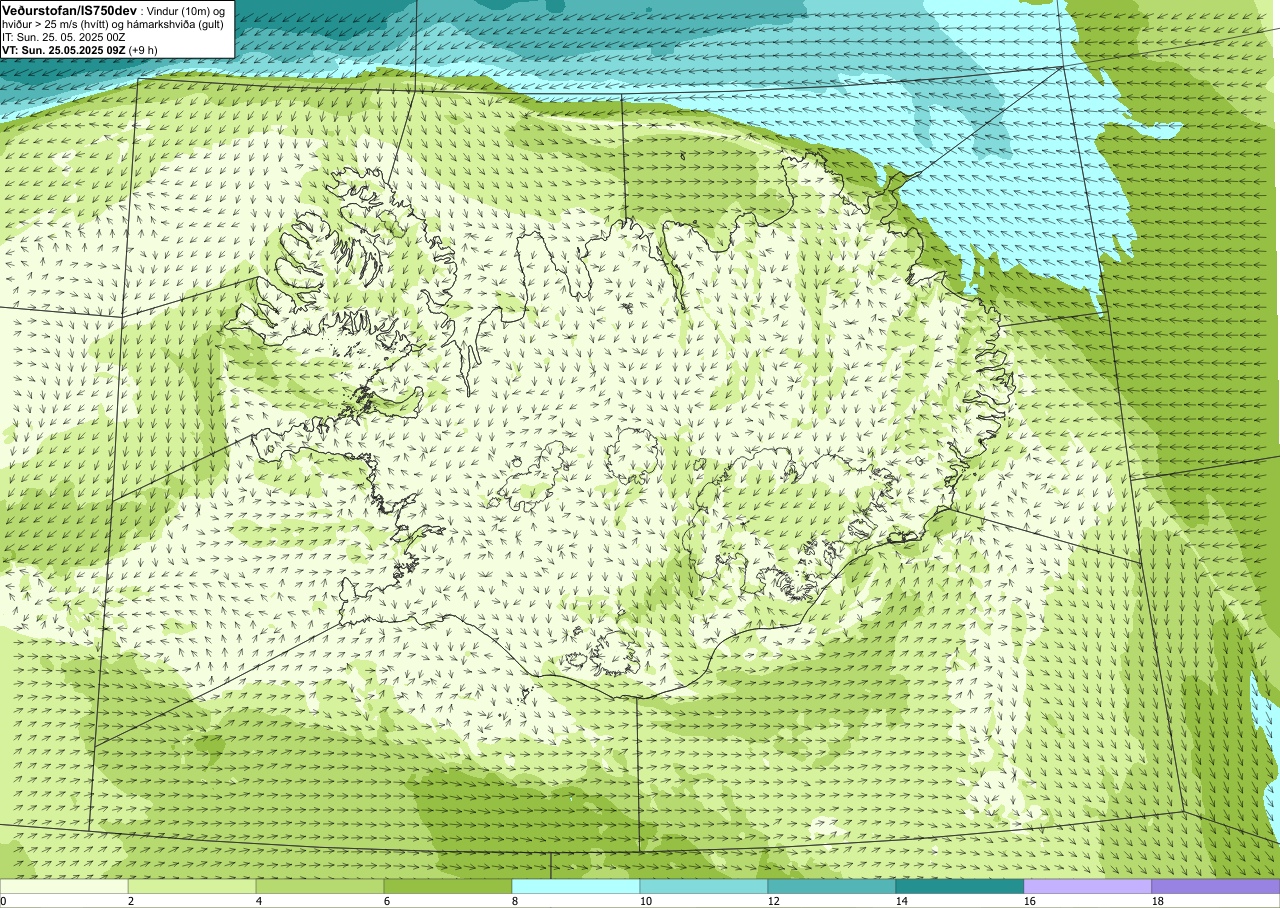Viewport: 1280px width, 908px height.
Task: Choose the teal 12–14 m/s legend swatch
Action: pyautogui.click(x=832, y=886)
